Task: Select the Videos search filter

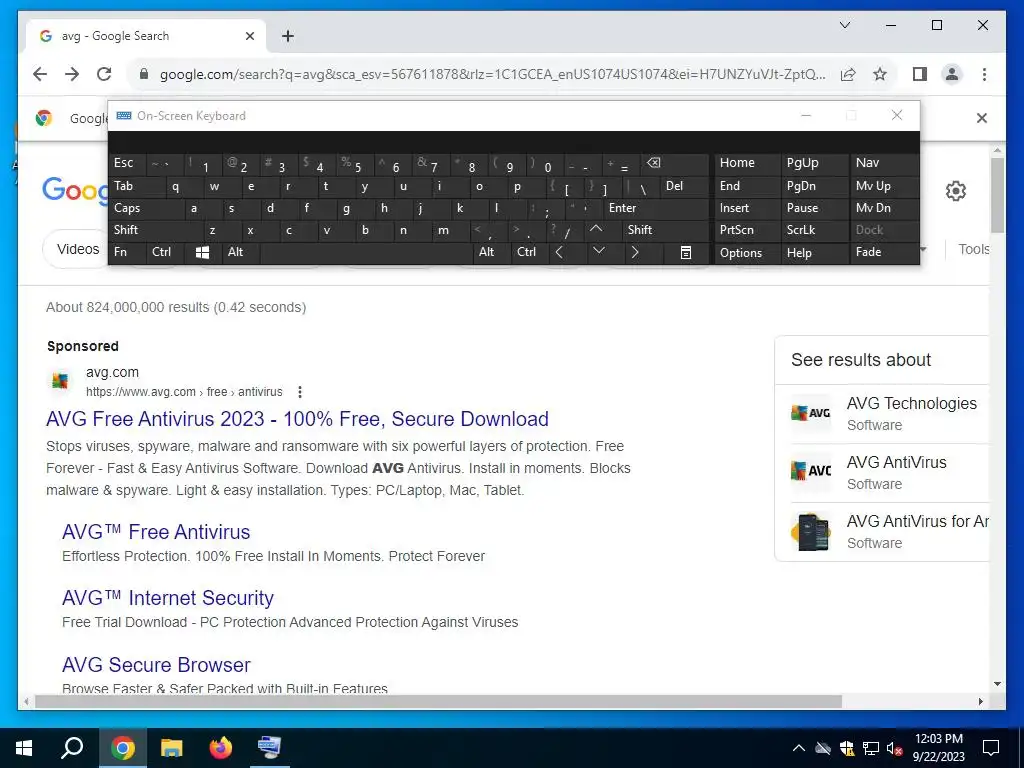Action: (78, 249)
